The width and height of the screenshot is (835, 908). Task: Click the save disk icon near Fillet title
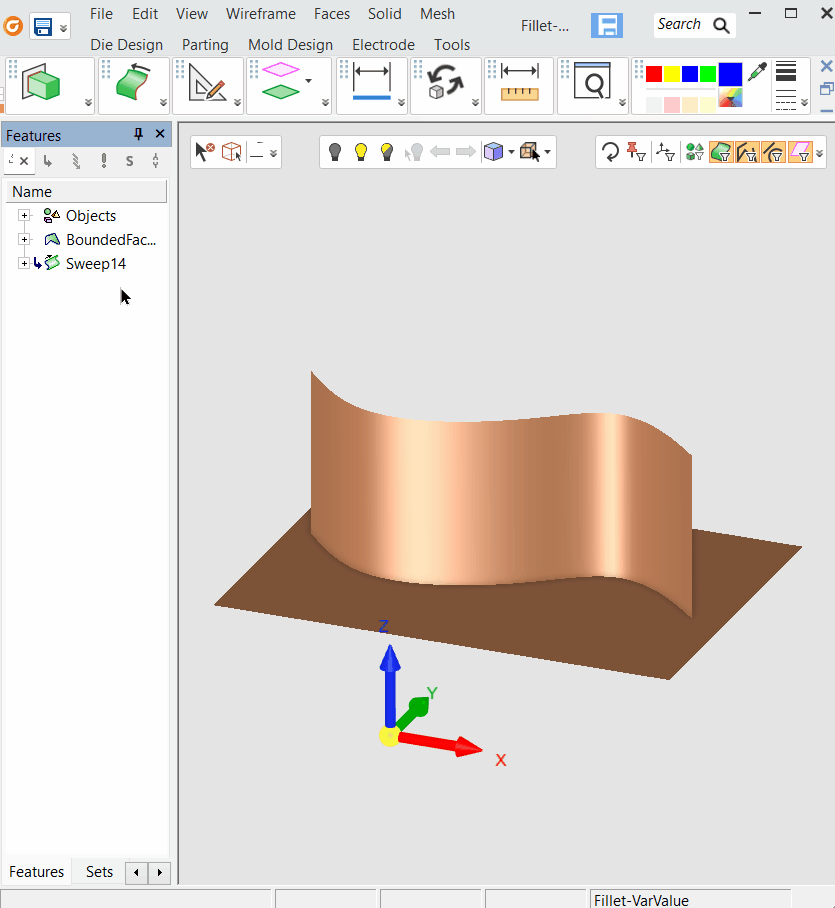[606, 26]
